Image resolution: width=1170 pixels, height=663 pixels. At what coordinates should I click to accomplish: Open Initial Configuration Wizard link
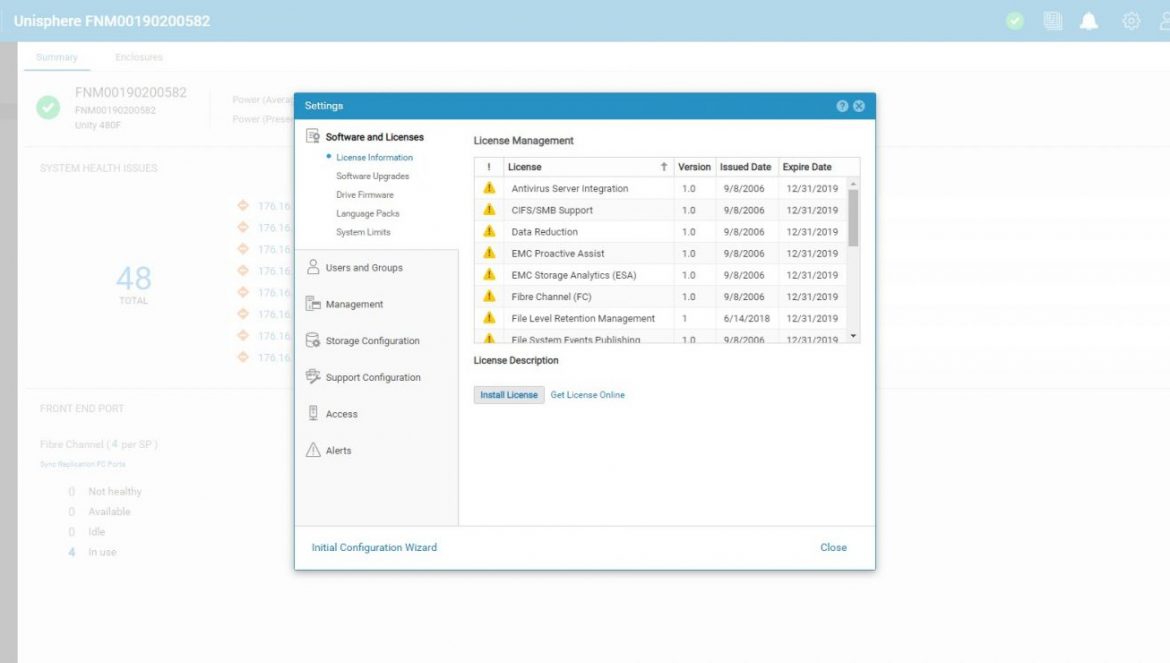point(374,547)
